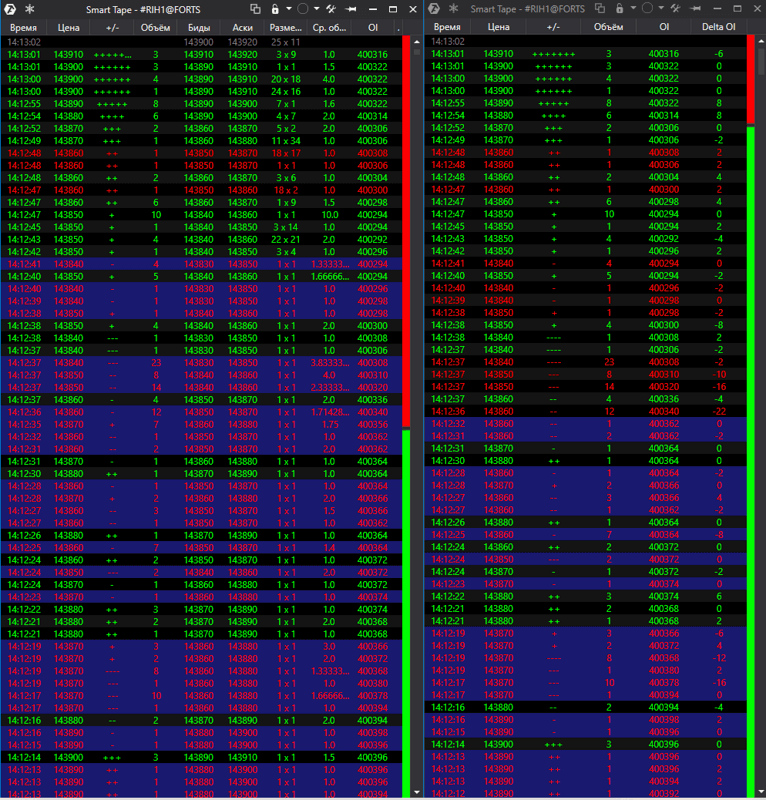
Task: Expand the link circle dropdown in left Smart Tape window
Action: pos(316,9)
